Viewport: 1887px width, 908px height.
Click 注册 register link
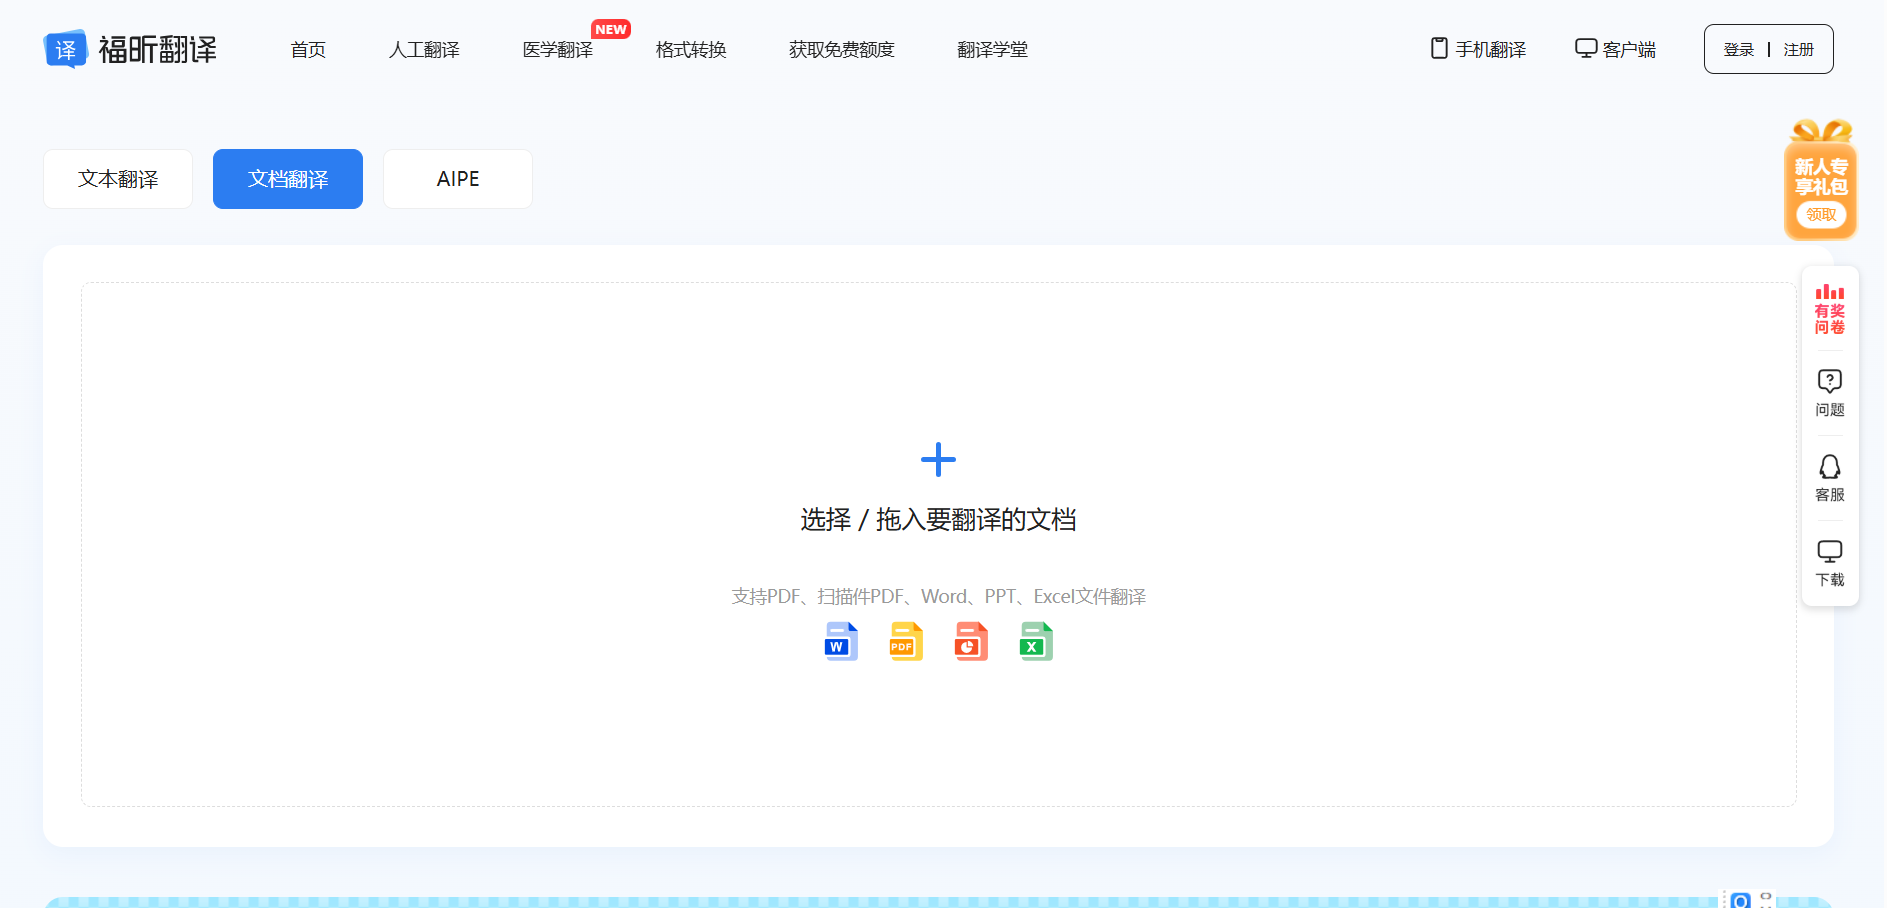tap(1798, 50)
